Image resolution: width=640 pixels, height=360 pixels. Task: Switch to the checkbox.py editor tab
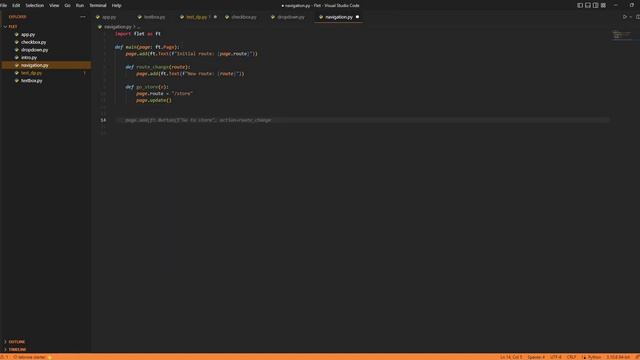[x=244, y=17]
